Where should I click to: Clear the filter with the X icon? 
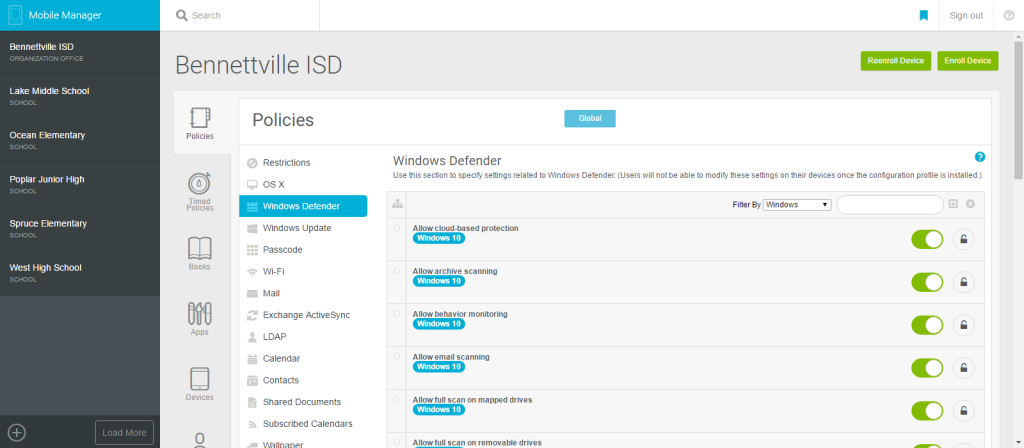pos(970,204)
